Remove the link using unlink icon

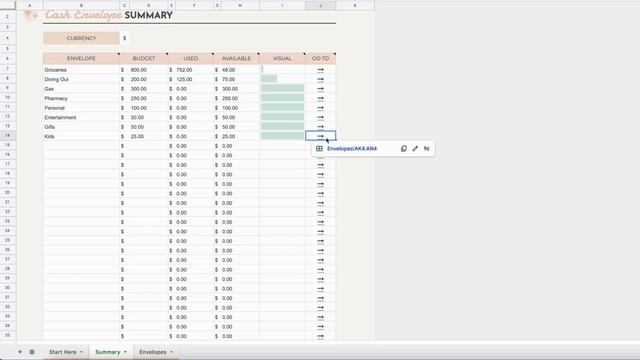(427, 149)
